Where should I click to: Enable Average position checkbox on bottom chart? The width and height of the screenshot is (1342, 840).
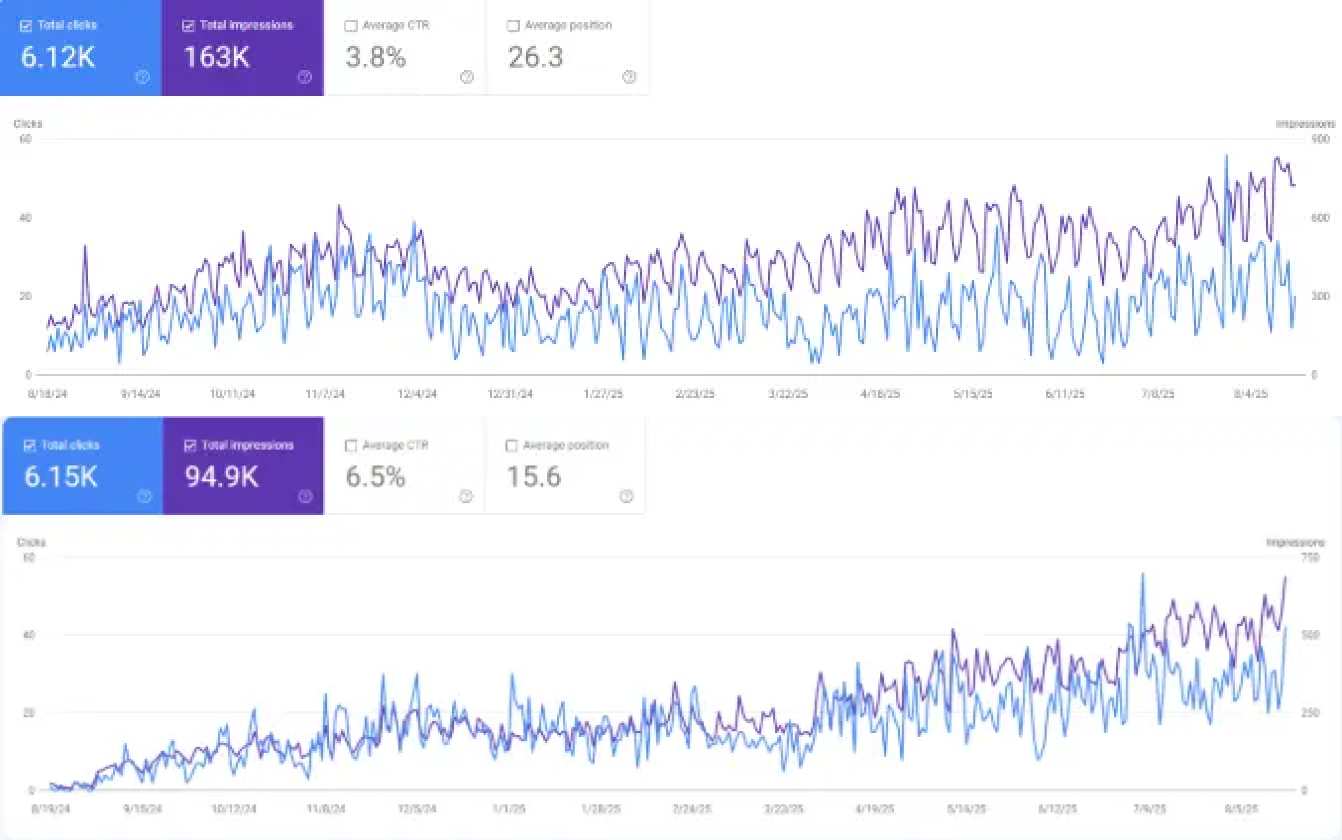pos(513,445)
